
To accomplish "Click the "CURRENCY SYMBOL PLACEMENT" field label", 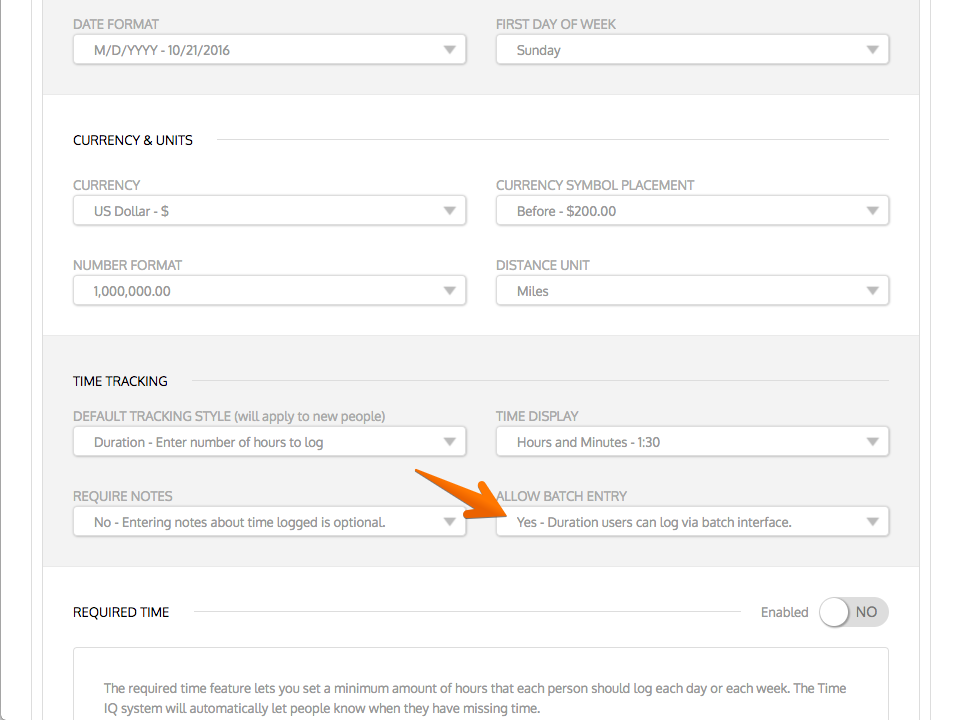I will (595, 186).
